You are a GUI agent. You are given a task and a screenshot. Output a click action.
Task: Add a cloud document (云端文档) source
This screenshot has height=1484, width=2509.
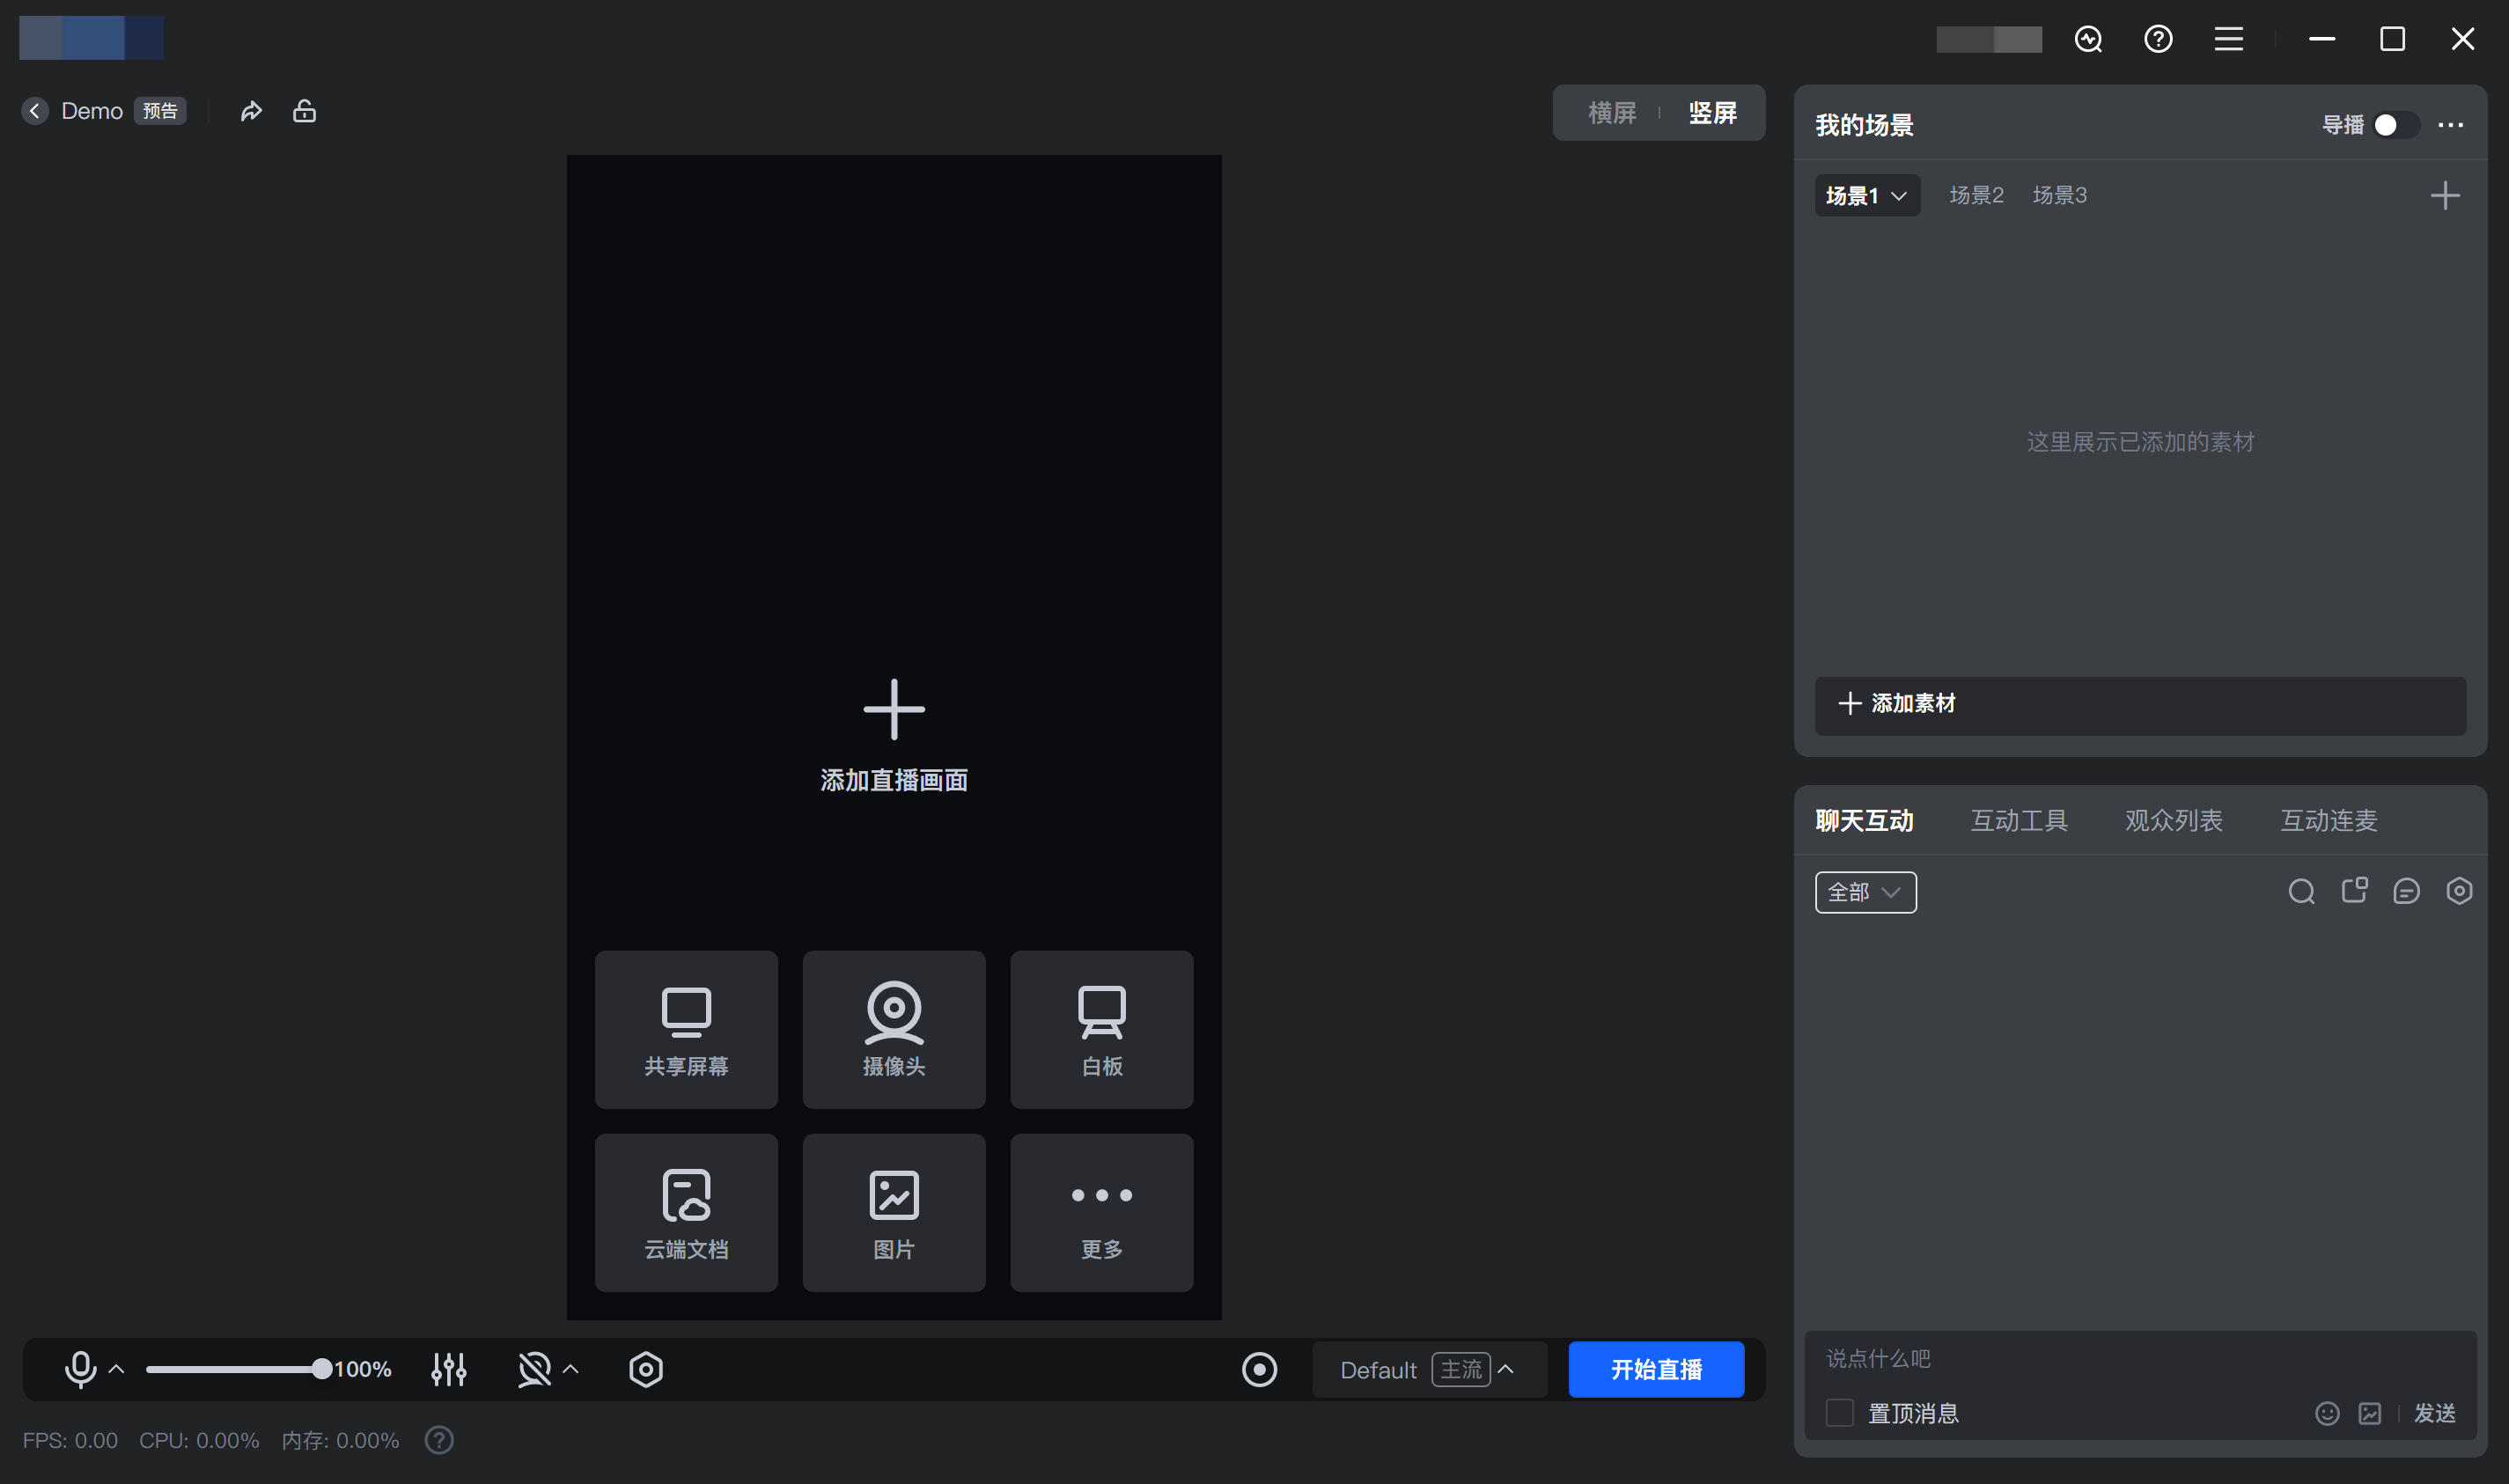pos(686,1212)
